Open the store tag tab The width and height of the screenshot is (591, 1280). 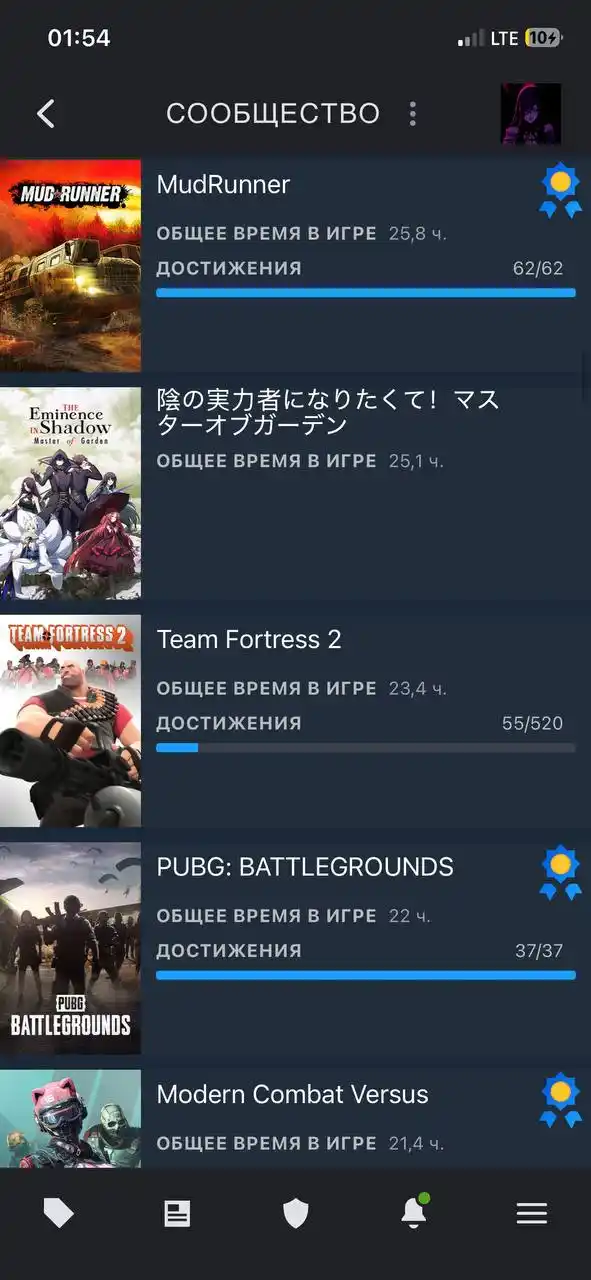[59, 1213]
